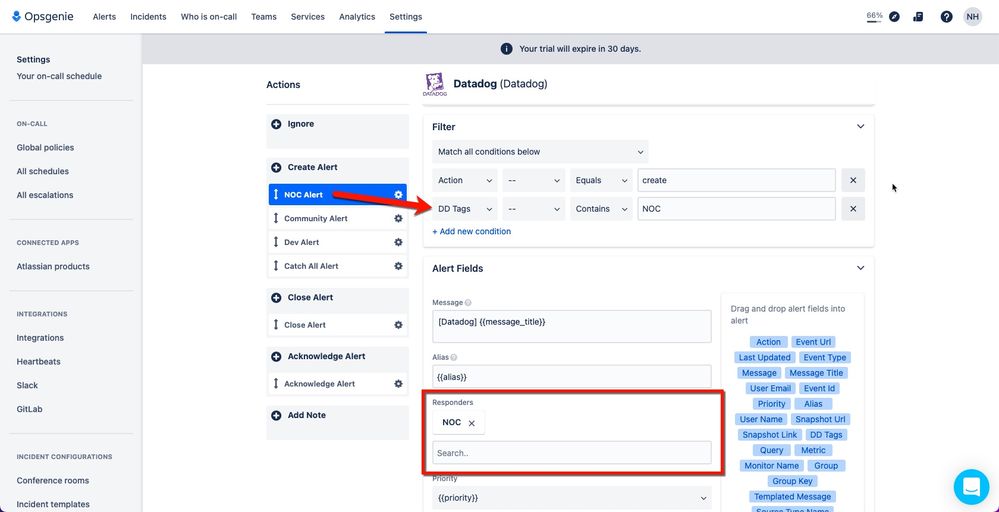Open Heartbeats in sidebar
999x512 pixels.
[39, 362]
